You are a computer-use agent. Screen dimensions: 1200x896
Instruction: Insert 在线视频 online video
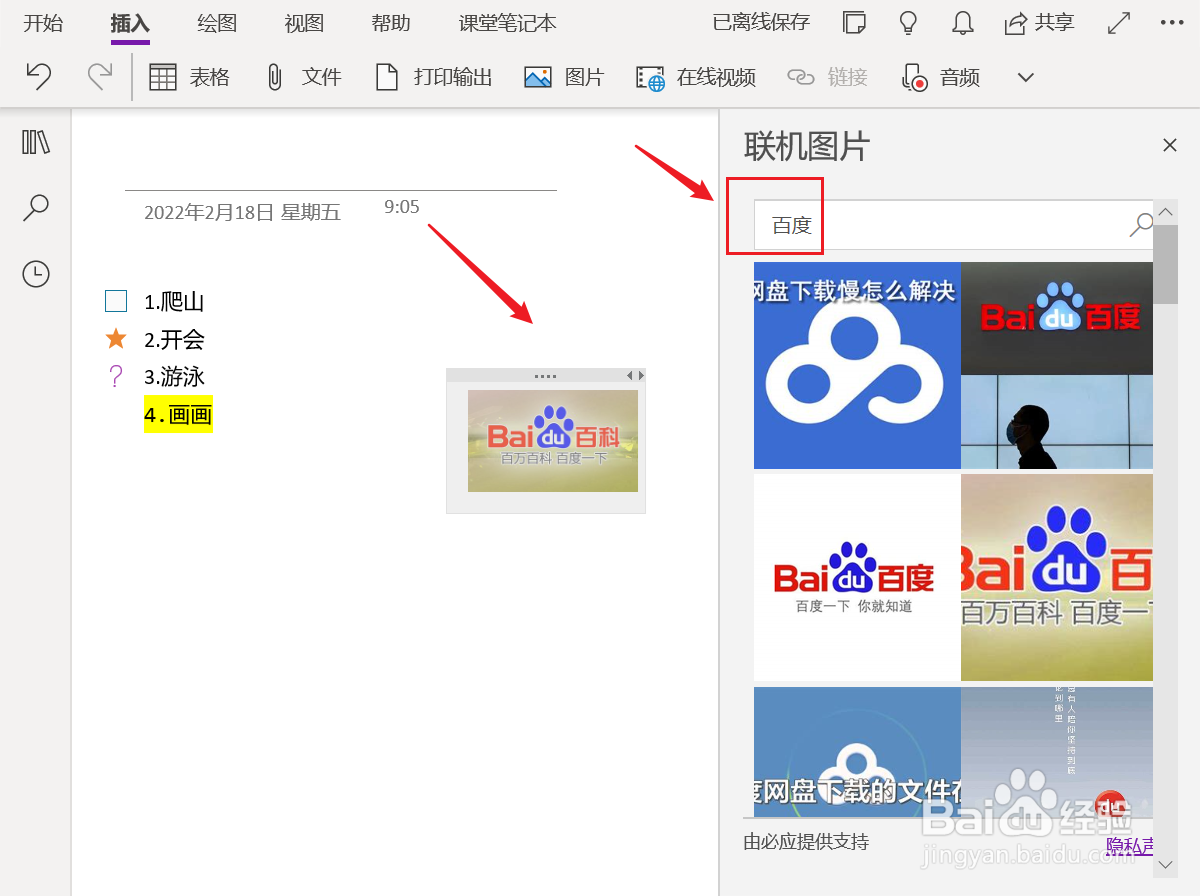[696, 77]
